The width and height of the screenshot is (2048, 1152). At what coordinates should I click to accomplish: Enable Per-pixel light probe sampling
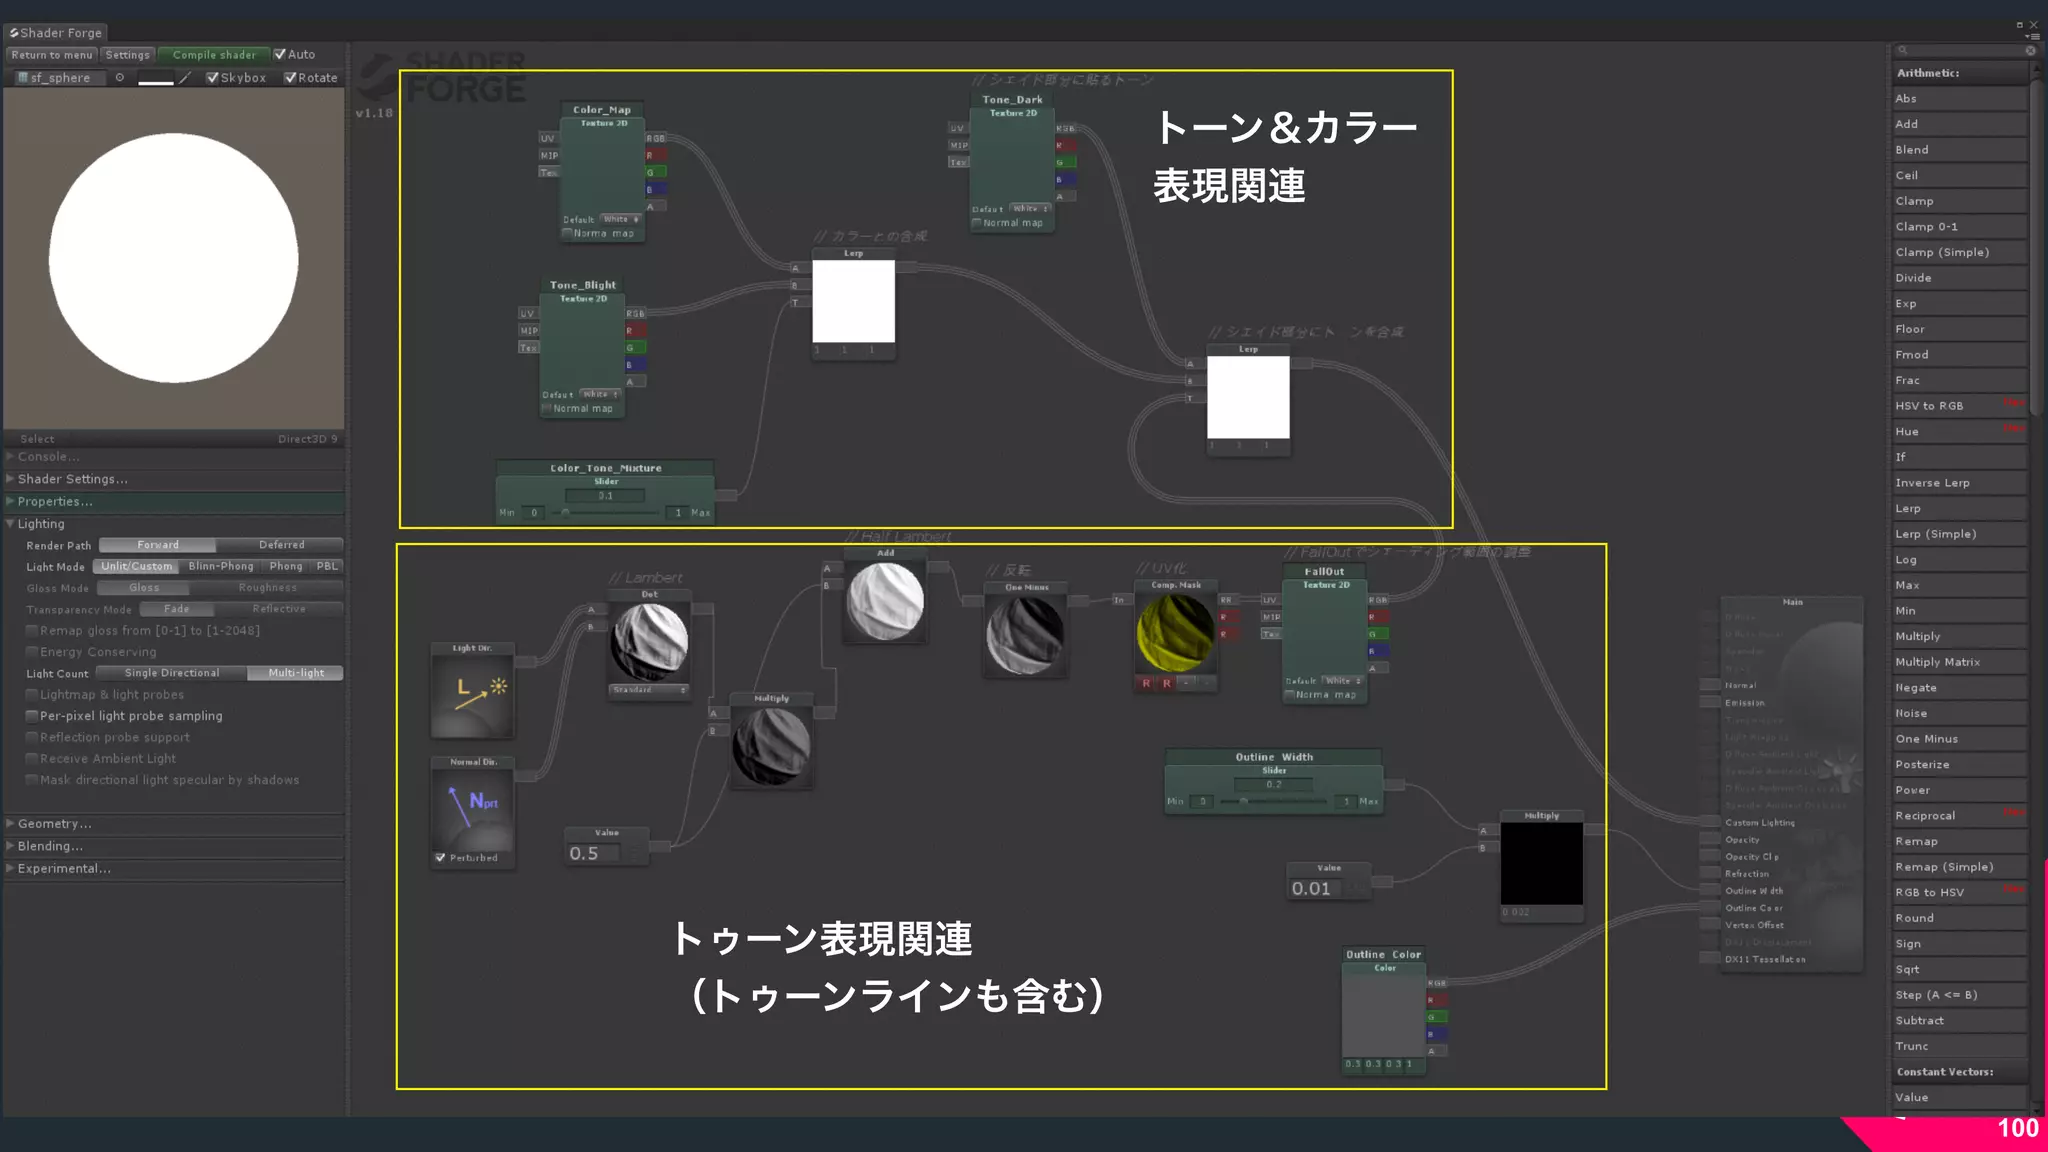[32, 715]
